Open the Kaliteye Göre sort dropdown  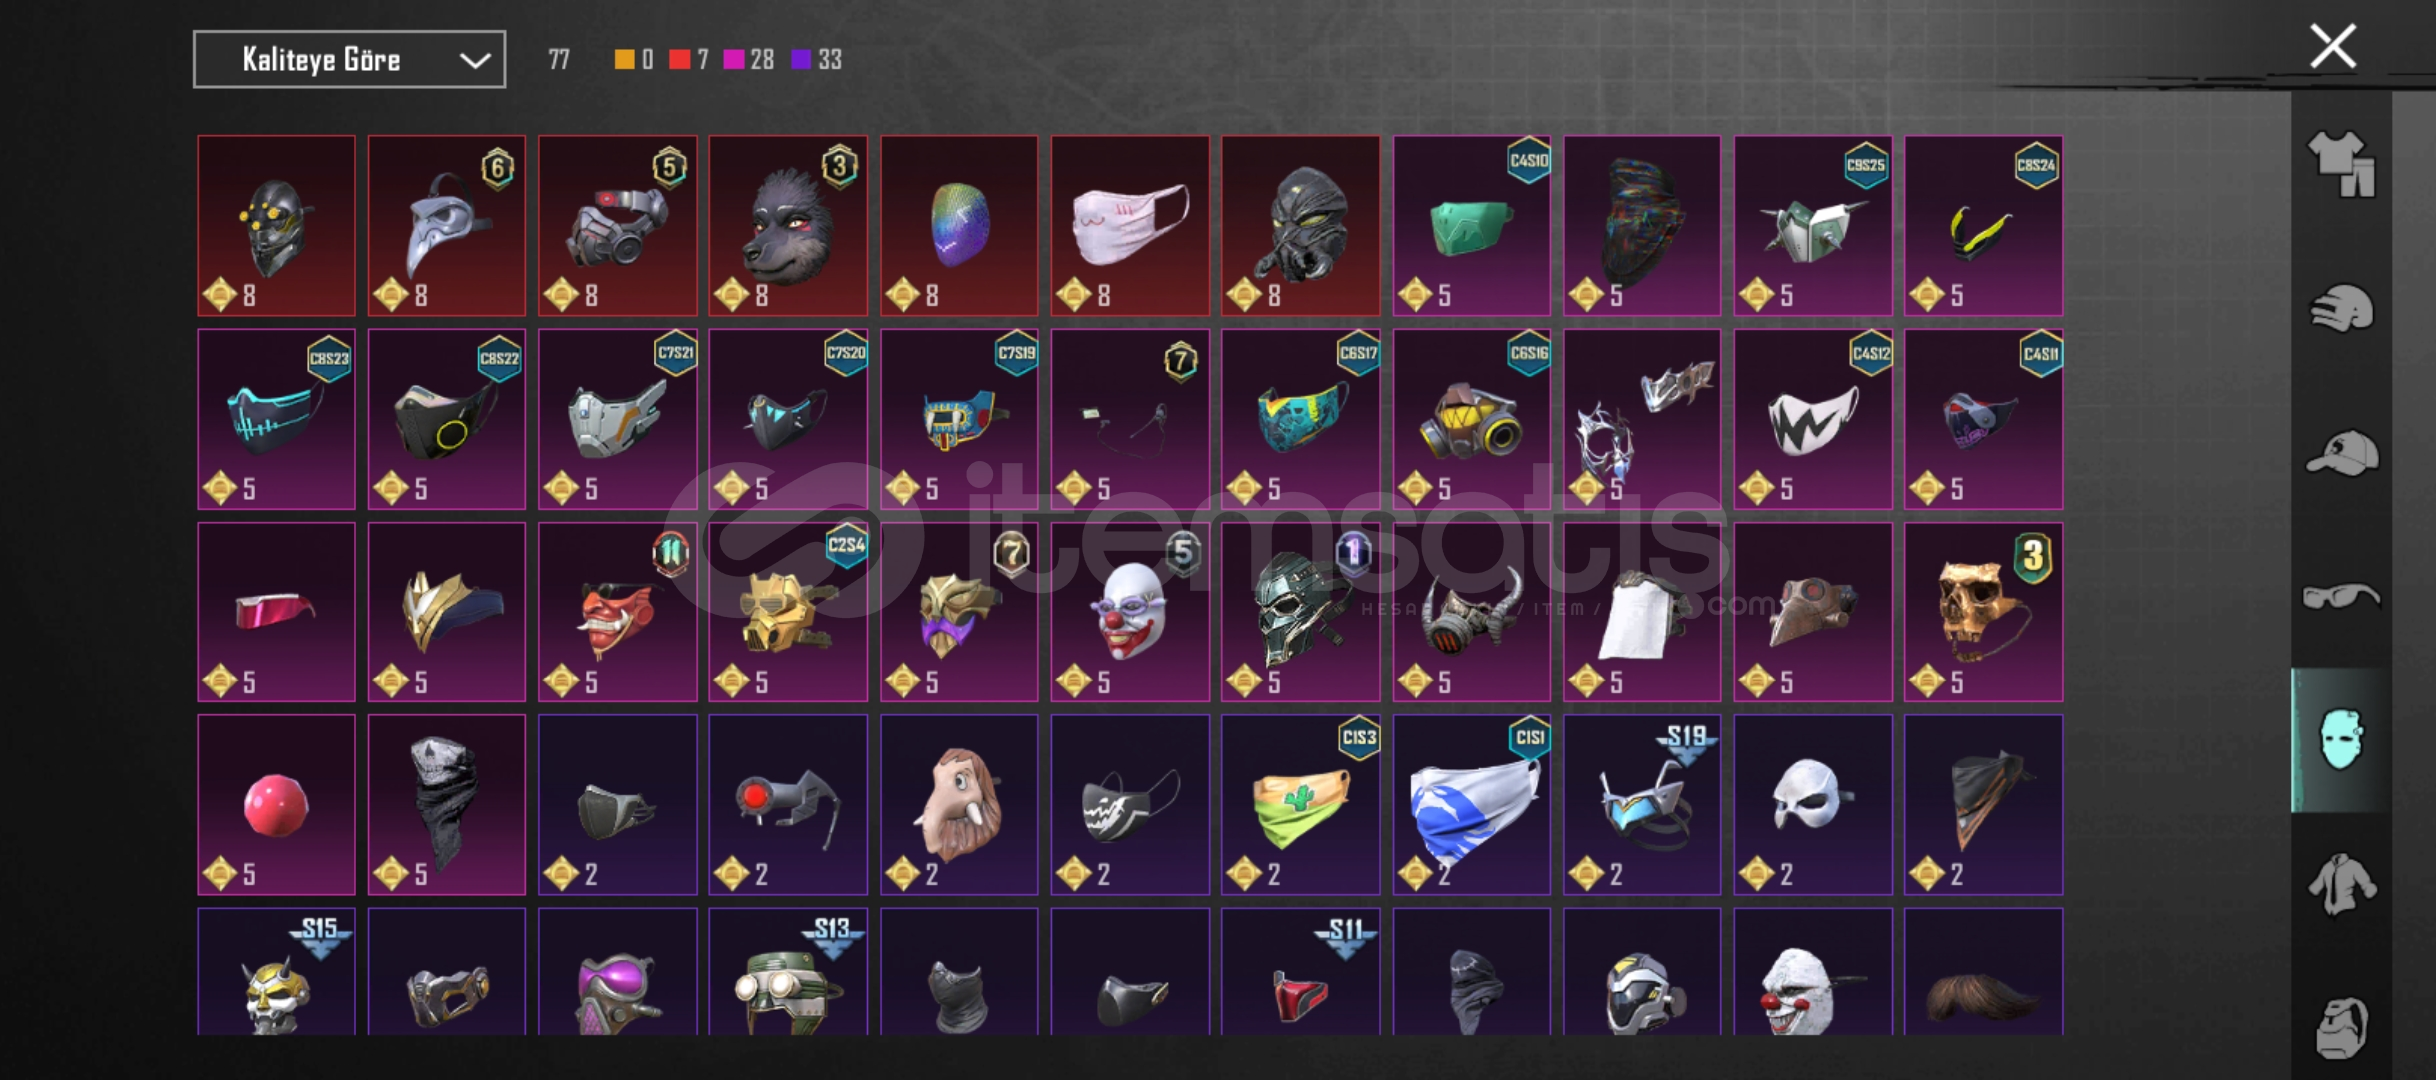(349, 60)
